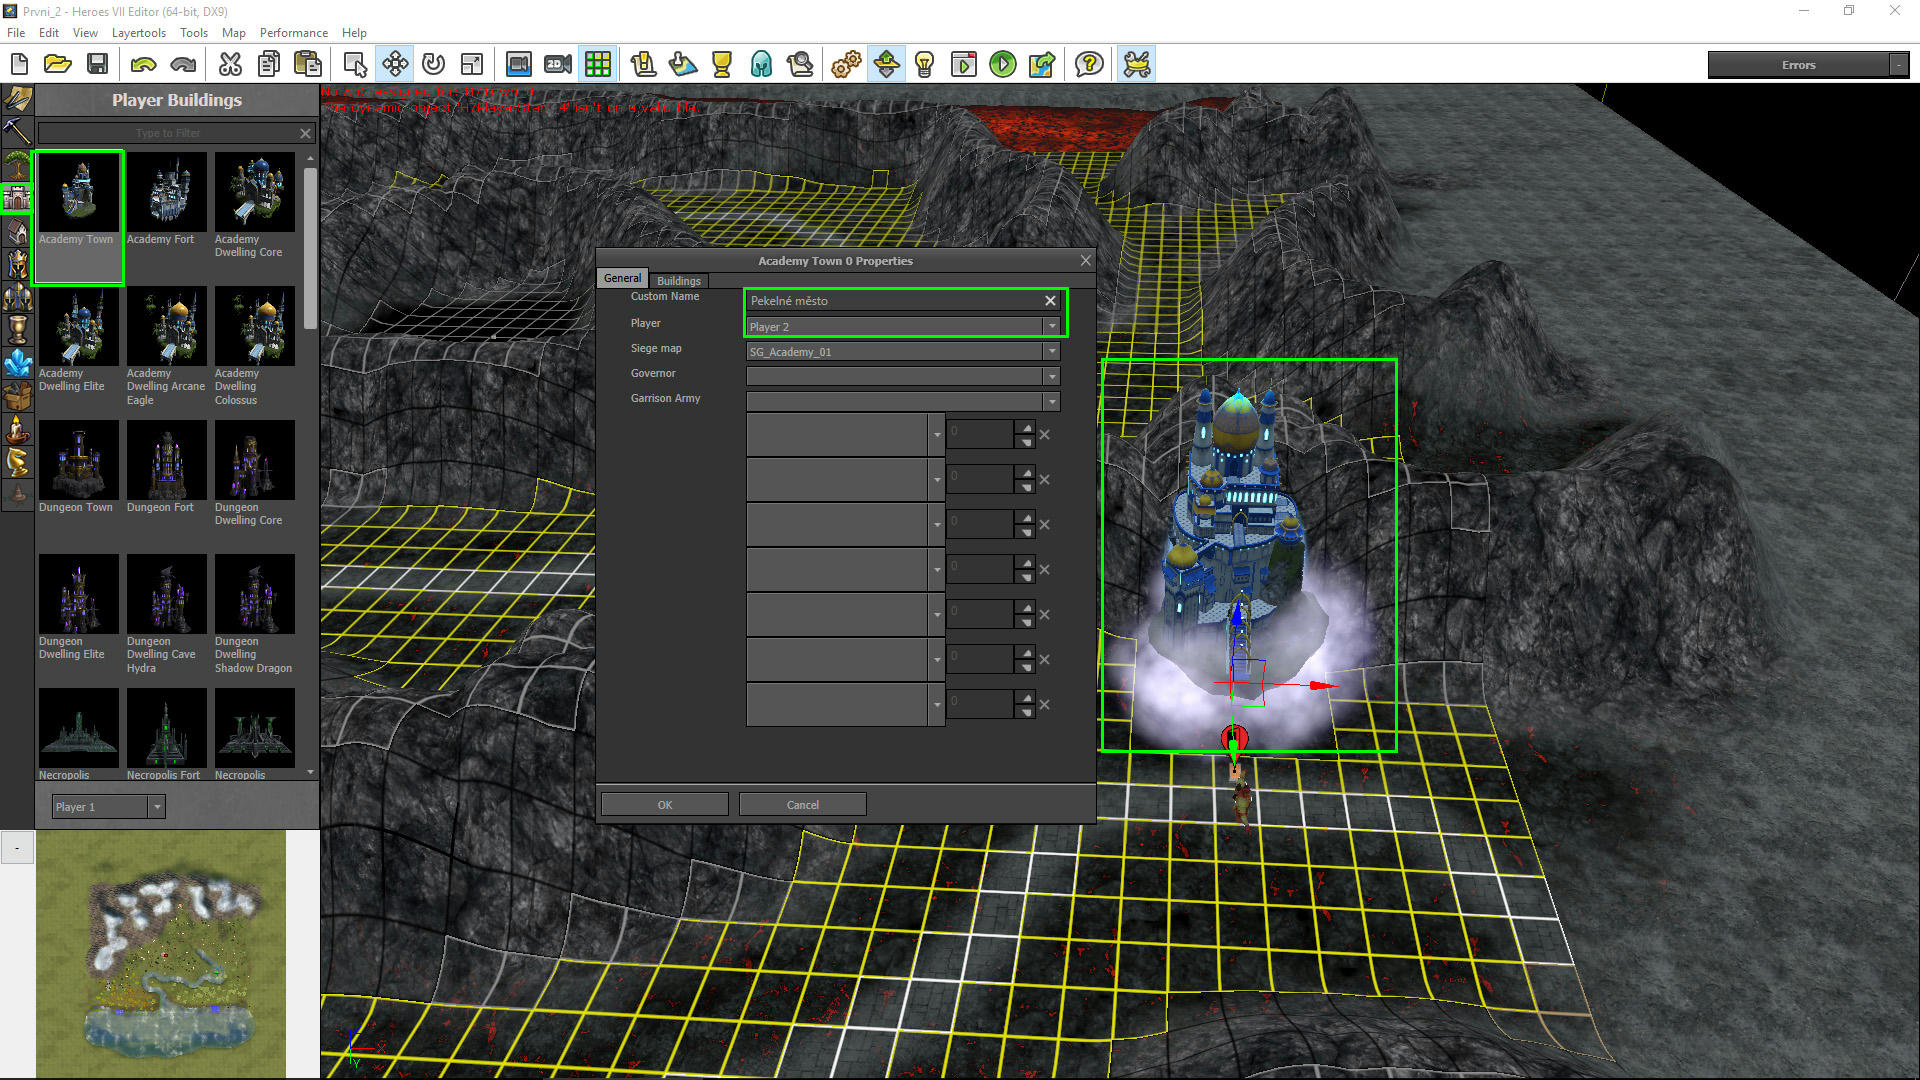Screen dimensions: 1920x1080
Task: Open the Performance menu
Action: tap(294, 33)
